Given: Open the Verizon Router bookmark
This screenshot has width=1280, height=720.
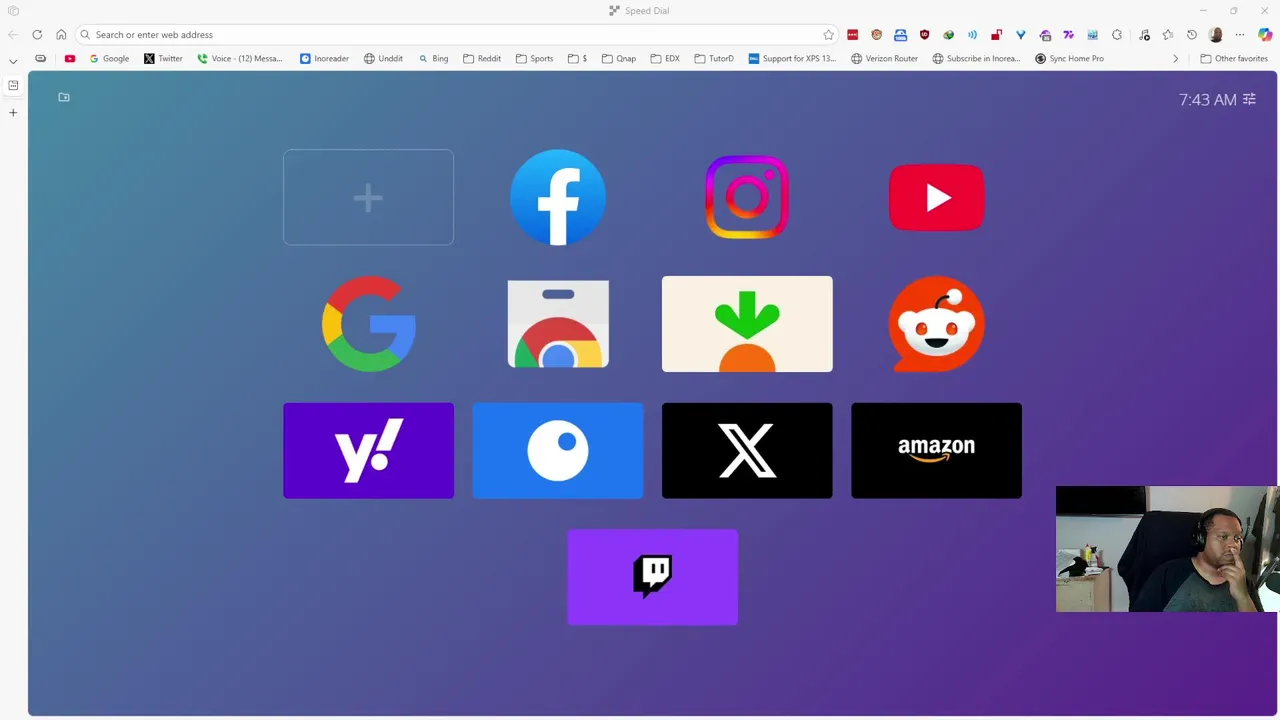Looking at the screenshot, I should (884, 59).
